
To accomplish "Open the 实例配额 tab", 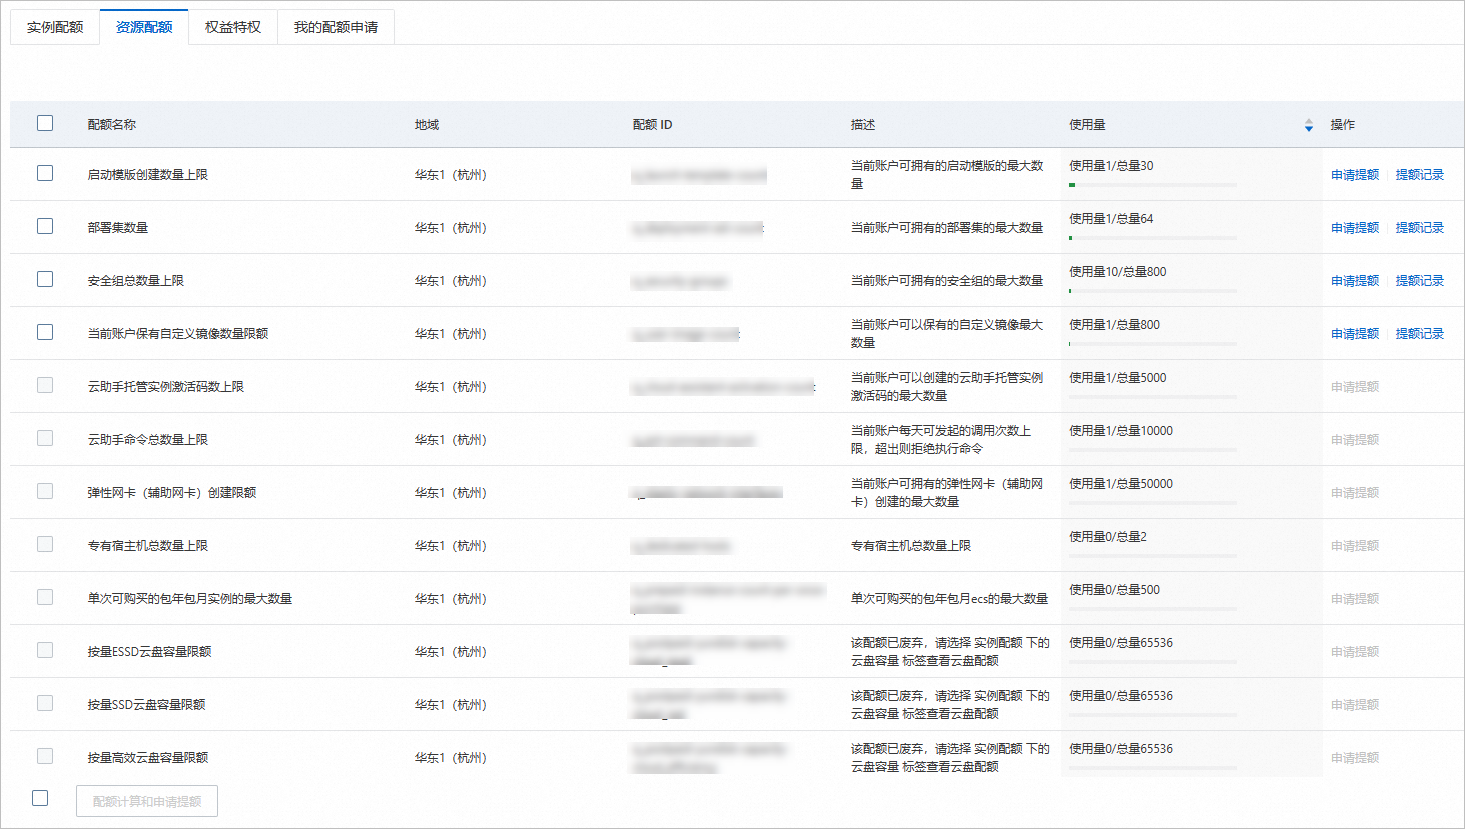I will point(55,27).
